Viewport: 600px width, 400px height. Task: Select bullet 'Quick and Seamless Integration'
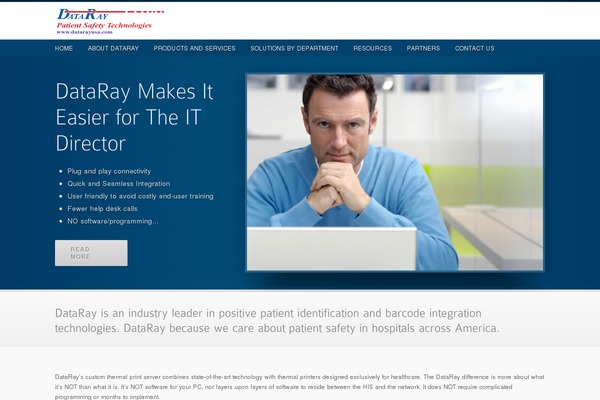[119, 184]
